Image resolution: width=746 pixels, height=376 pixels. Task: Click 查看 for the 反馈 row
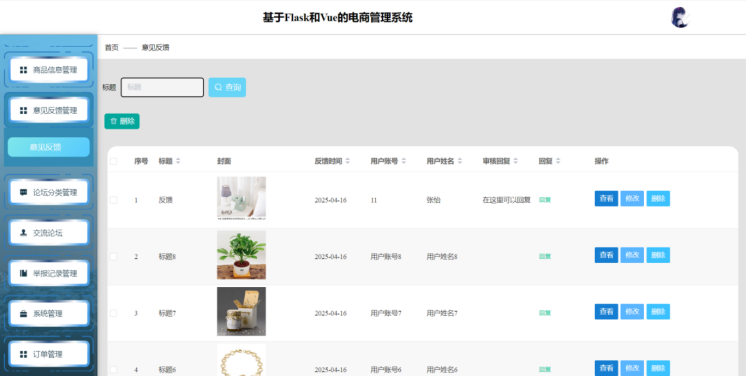(606, 198)
